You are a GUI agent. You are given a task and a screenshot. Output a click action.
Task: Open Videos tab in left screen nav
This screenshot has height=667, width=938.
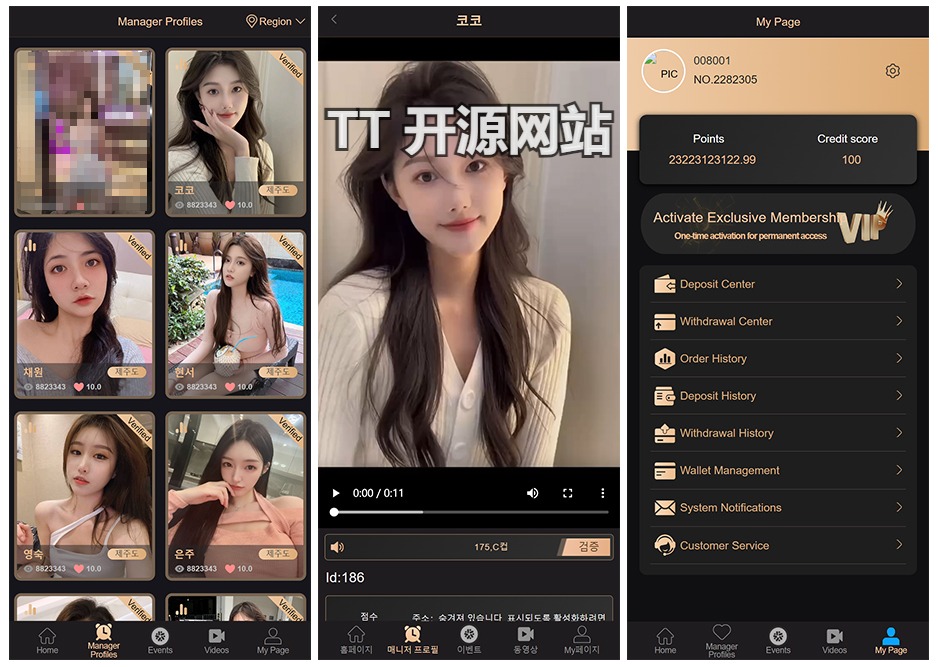tap(217, 641)
